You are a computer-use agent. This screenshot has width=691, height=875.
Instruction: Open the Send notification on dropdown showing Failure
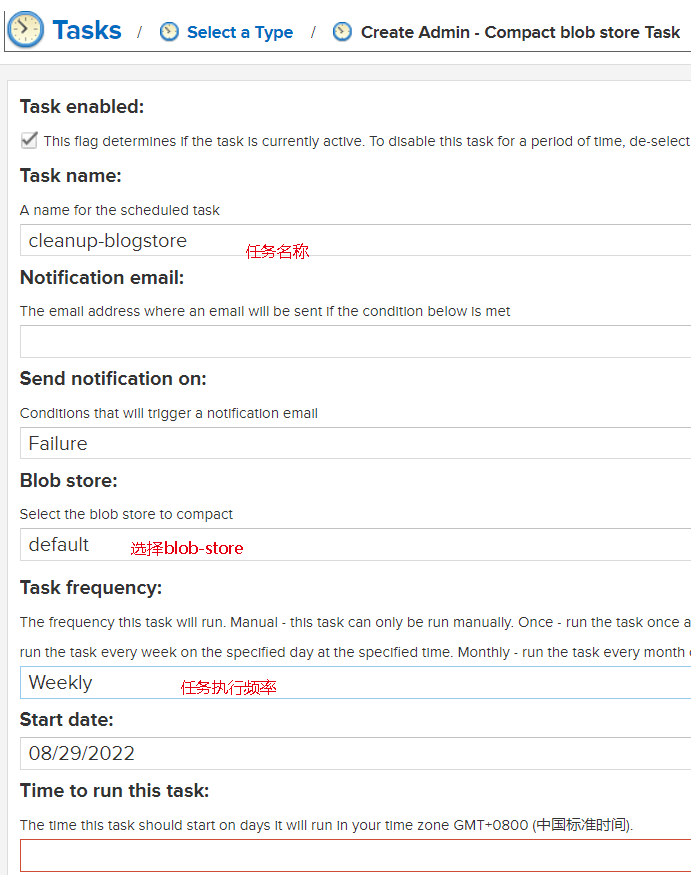click(x=356, y=443)
